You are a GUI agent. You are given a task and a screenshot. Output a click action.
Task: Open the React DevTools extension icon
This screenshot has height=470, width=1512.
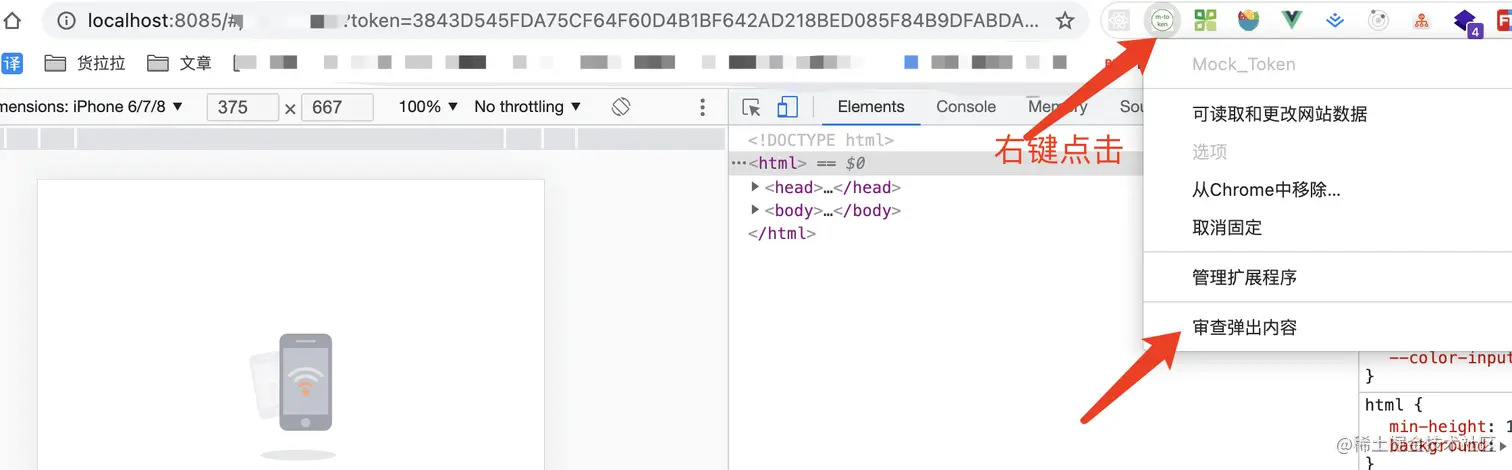[1119, 20]
